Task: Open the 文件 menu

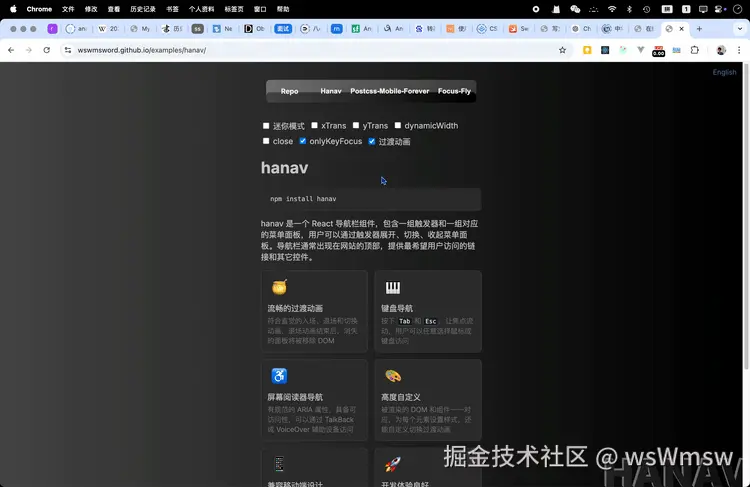Action: pos(68,9)
